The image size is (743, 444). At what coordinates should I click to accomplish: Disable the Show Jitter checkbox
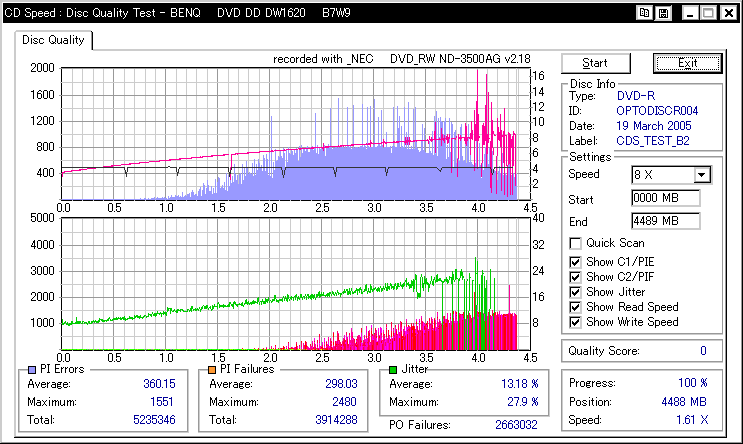575,292
